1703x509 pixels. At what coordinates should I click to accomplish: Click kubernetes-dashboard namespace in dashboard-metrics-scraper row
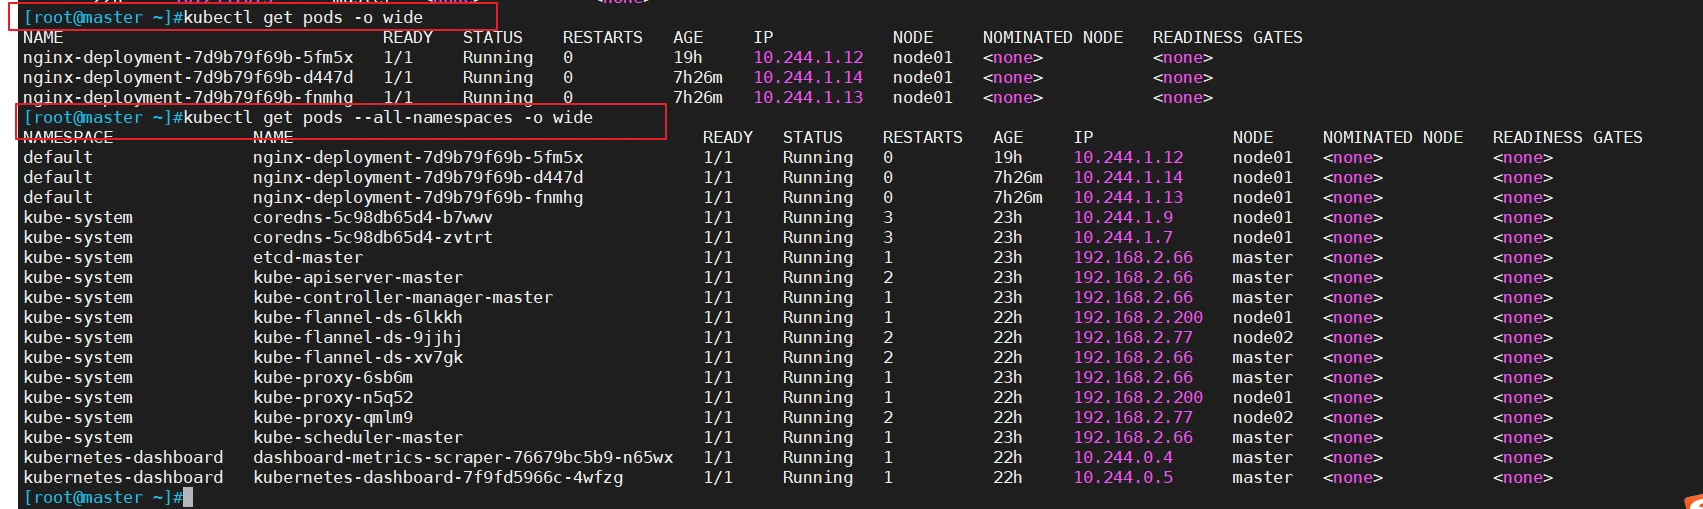click(123, 457)
